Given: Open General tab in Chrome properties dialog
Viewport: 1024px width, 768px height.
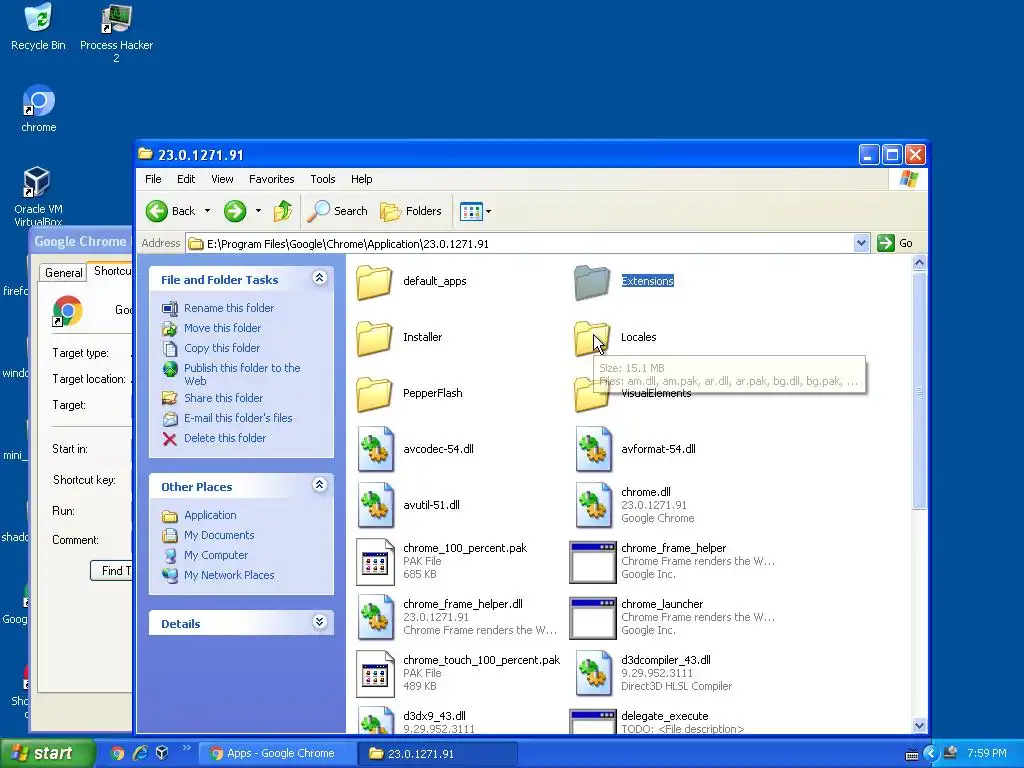Looking at the screenshot, I should (x=63, y=273).
